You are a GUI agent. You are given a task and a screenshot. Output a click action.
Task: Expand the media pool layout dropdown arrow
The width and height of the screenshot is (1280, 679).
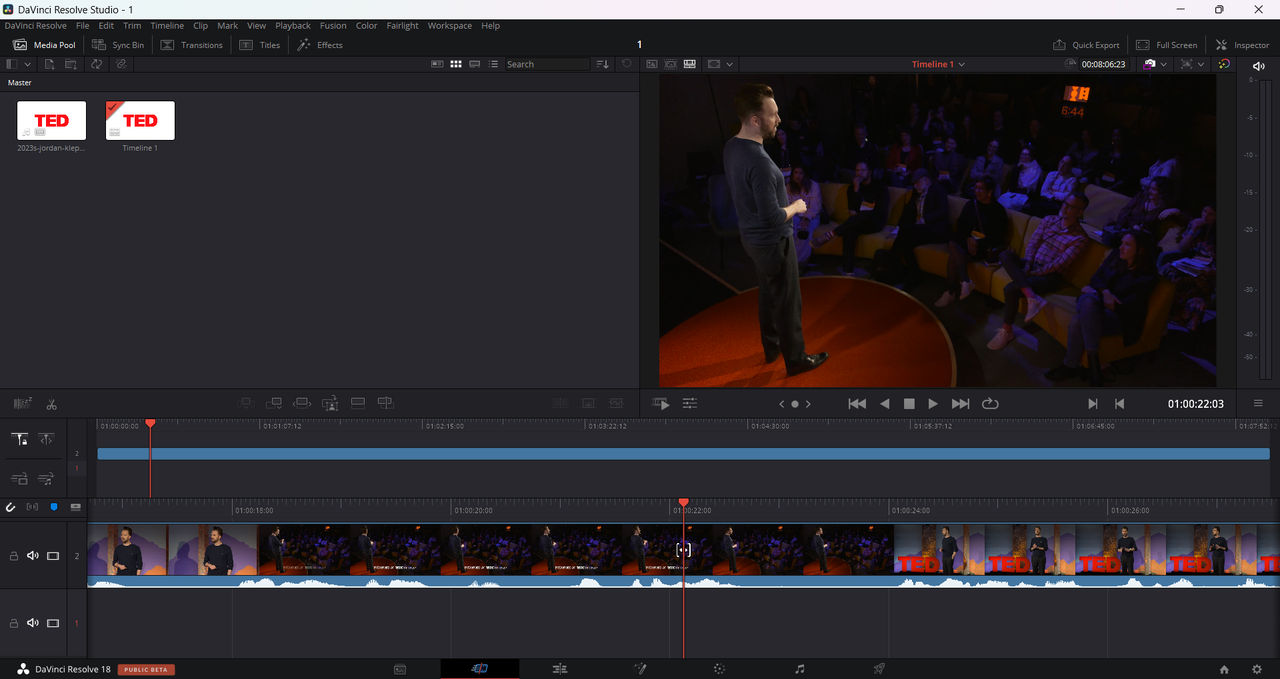[x=27, y=64]
